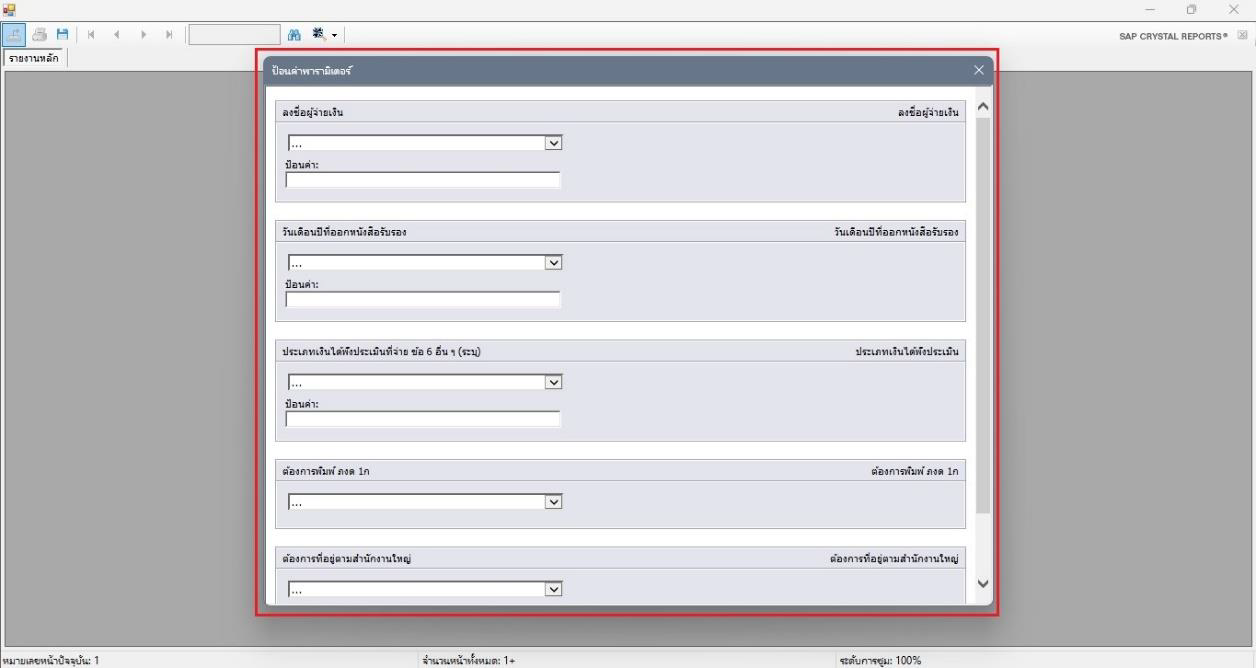The height and width of the screenshot is (668, 1256).
Task: Click the scroll down arrow in the dialog
Action: point(981,584)
